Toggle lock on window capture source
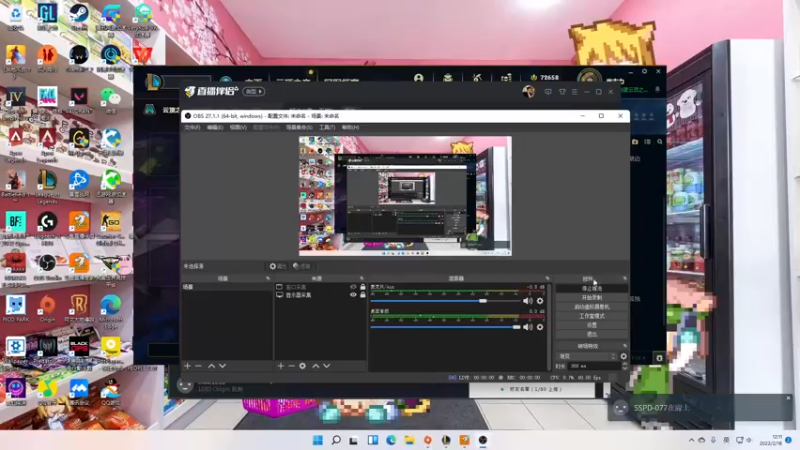Image resolution: width=800 pixels, height=450 pixels. (x=363, y=287)
